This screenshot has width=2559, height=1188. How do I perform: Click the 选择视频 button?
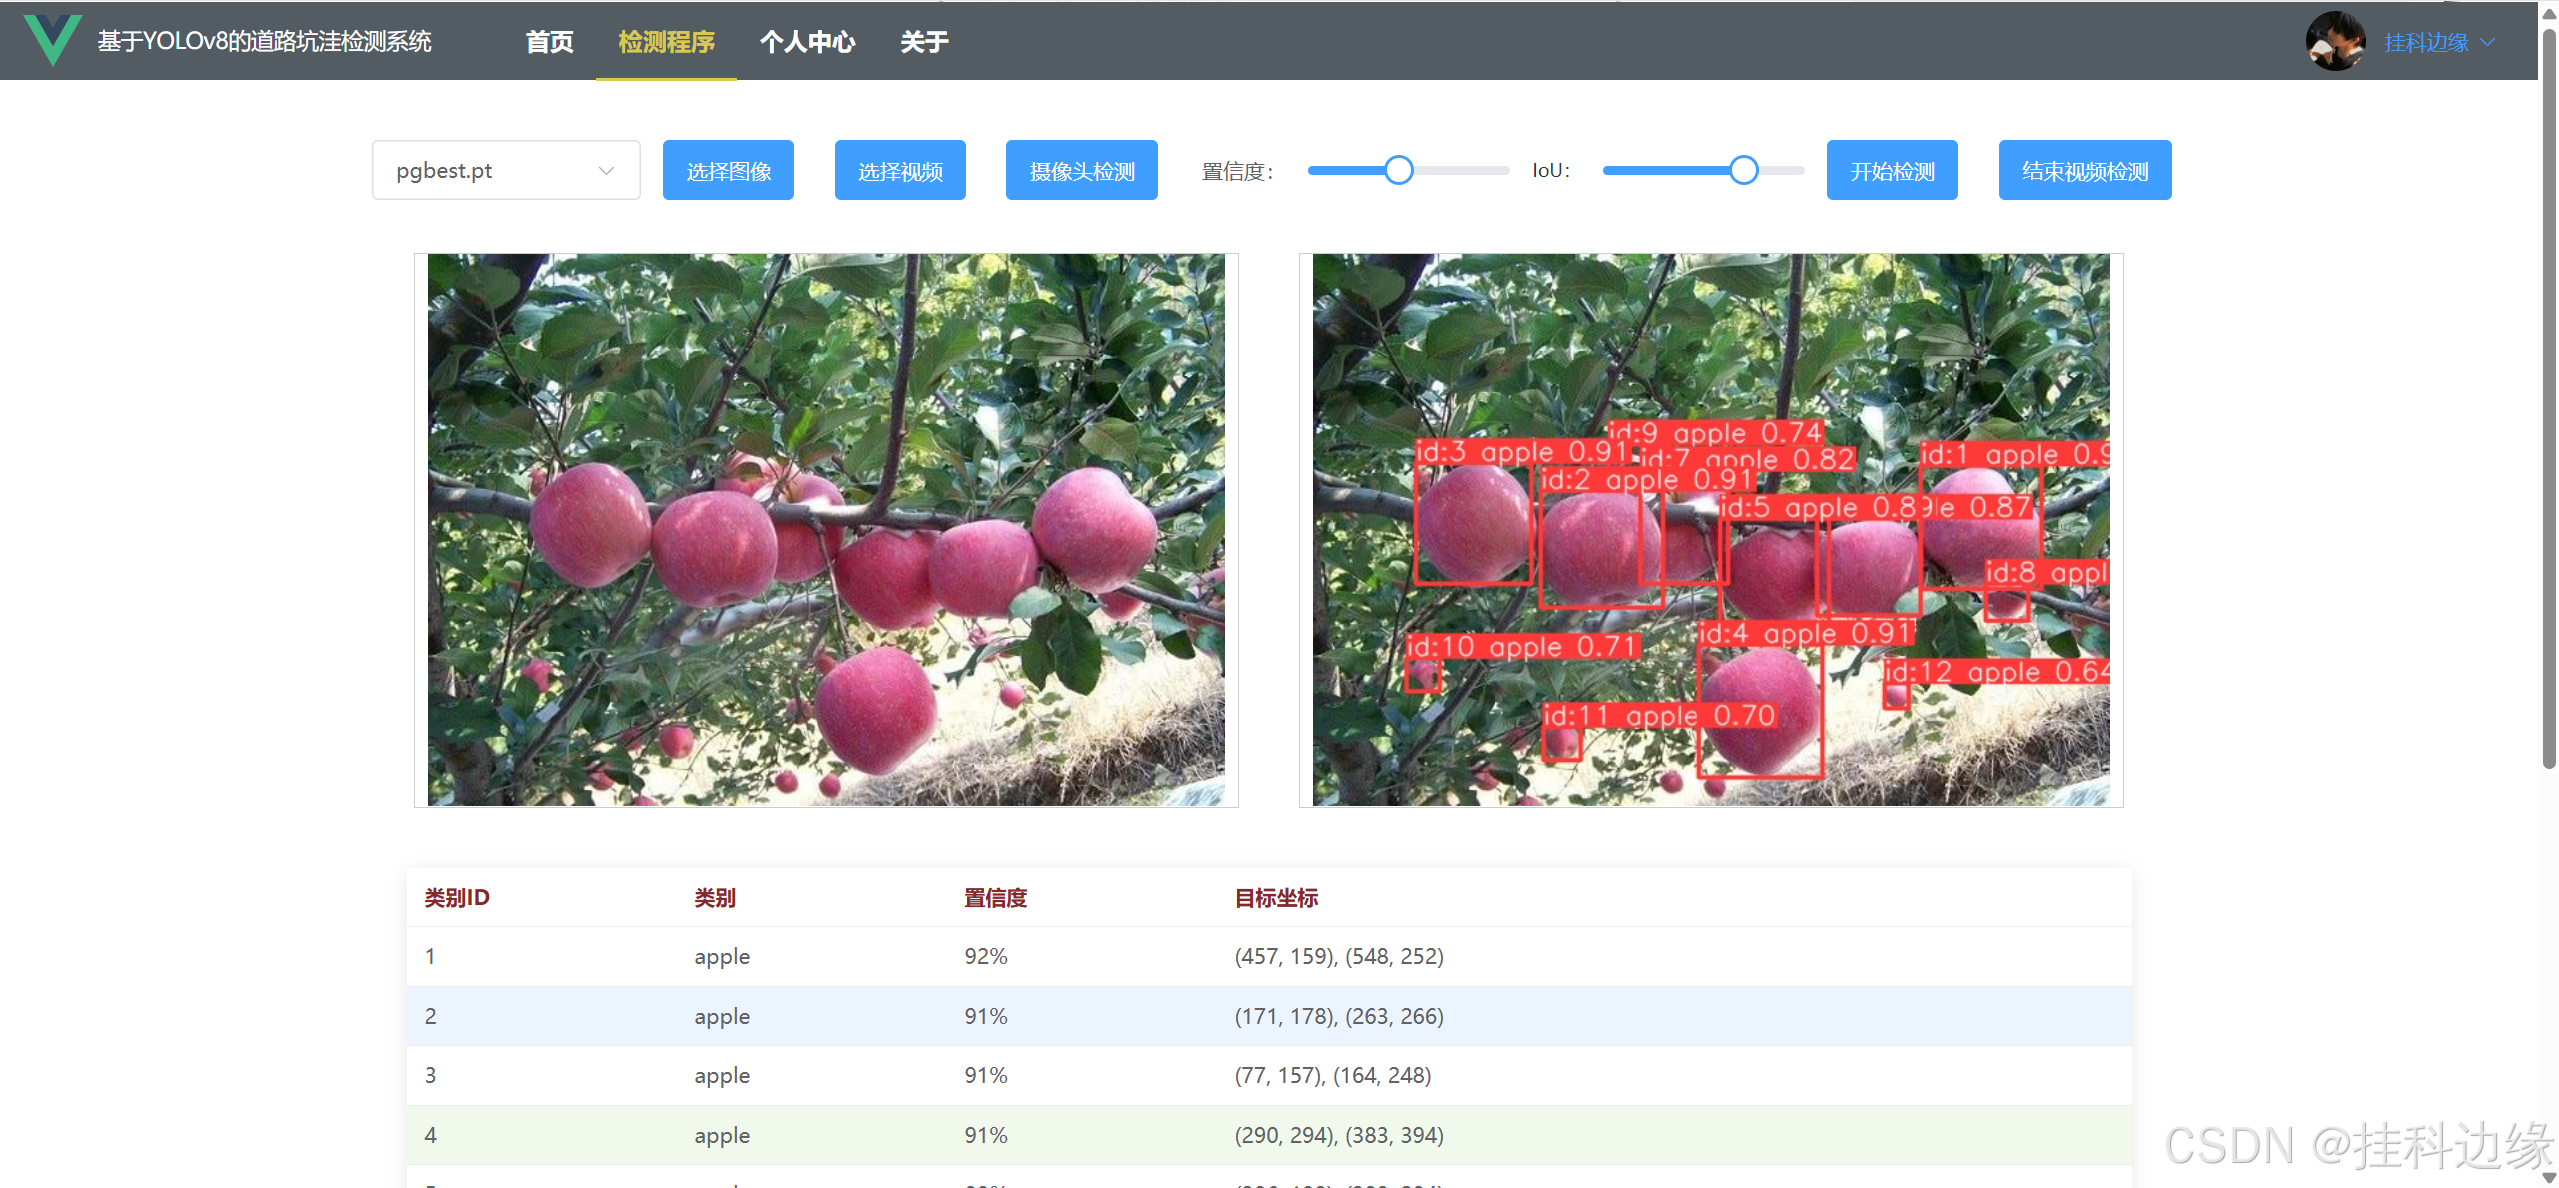point(900,171)
